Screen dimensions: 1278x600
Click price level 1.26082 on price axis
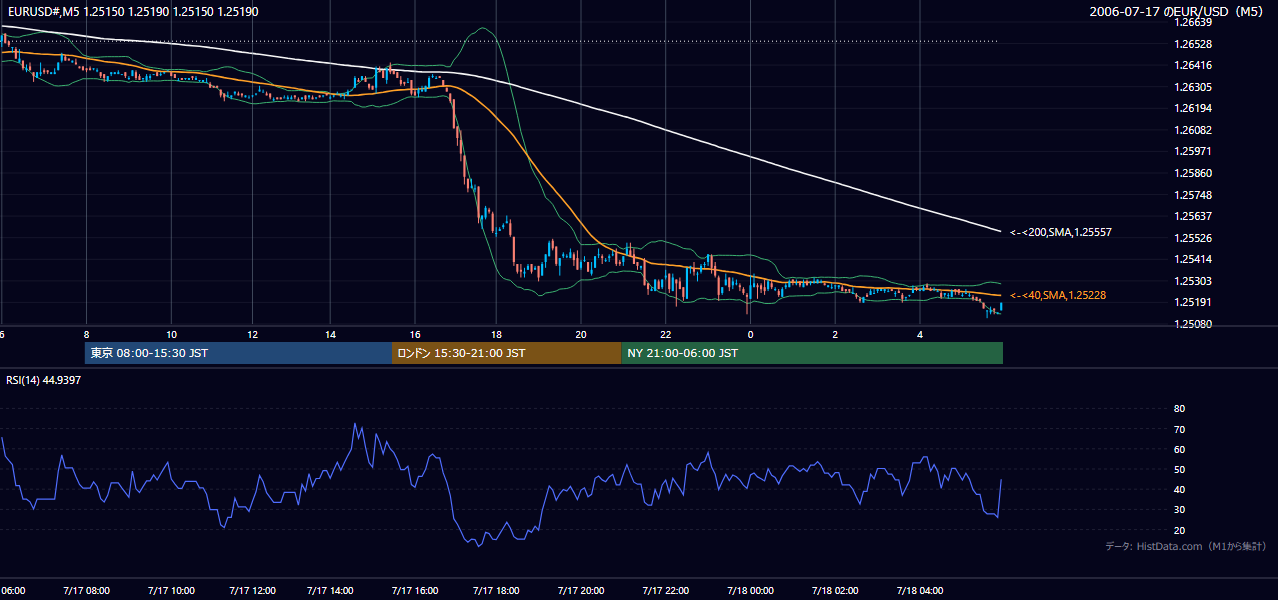[1194, 130]
